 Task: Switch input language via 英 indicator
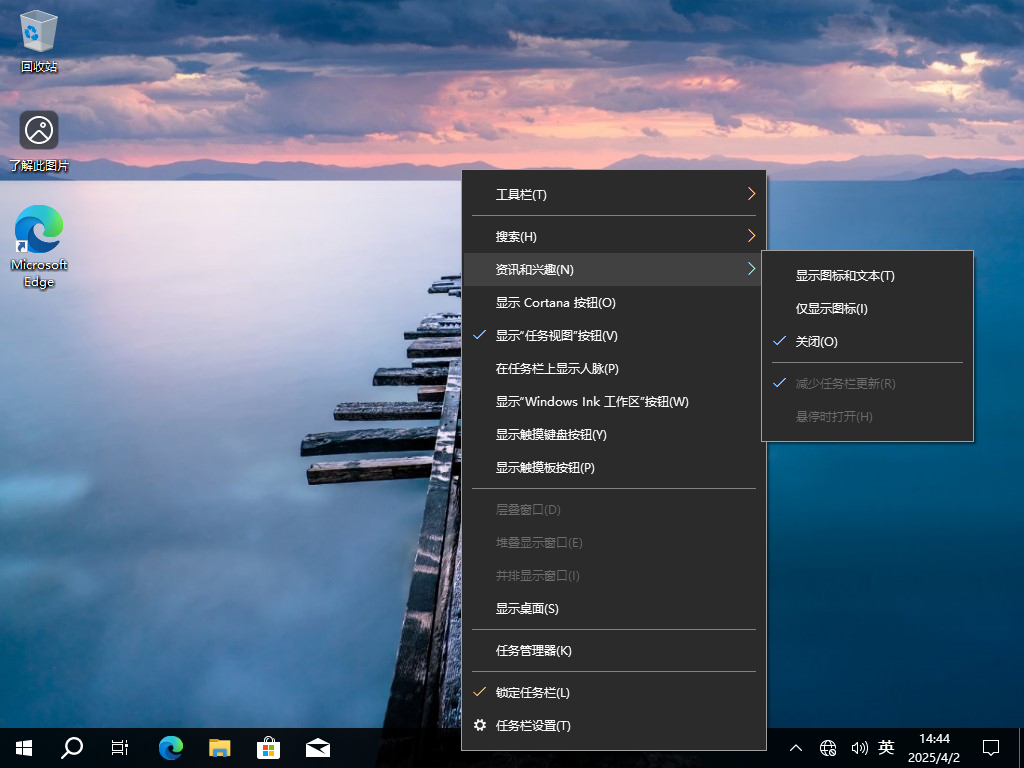[x=886, y=747]
